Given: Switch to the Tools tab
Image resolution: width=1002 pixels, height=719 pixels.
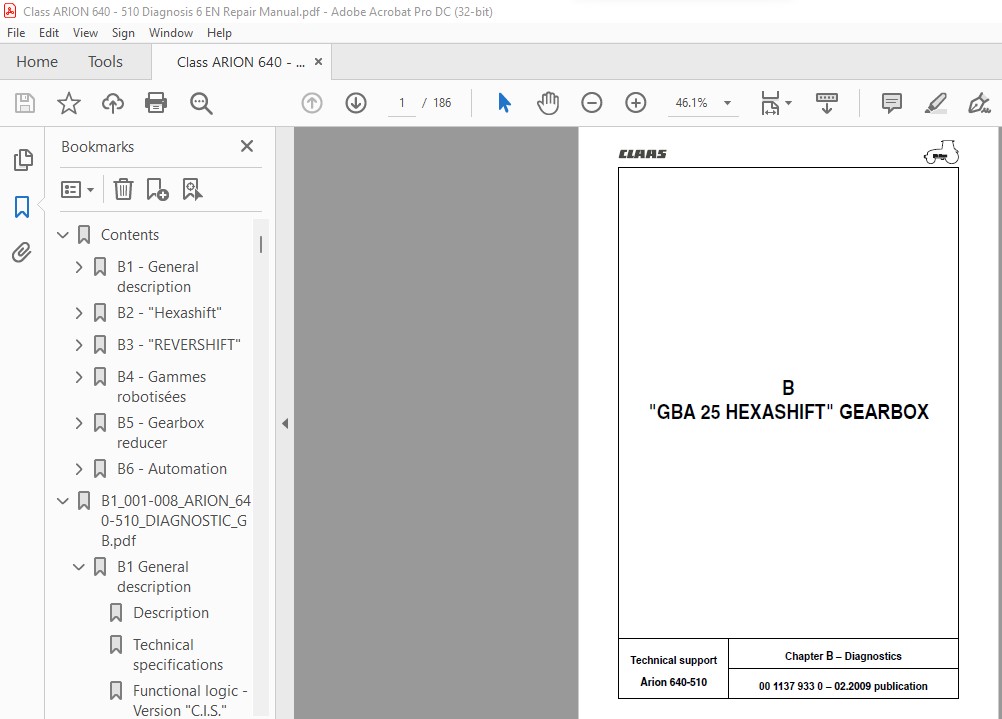Looking at the screenshot, I should coord(105,62).
